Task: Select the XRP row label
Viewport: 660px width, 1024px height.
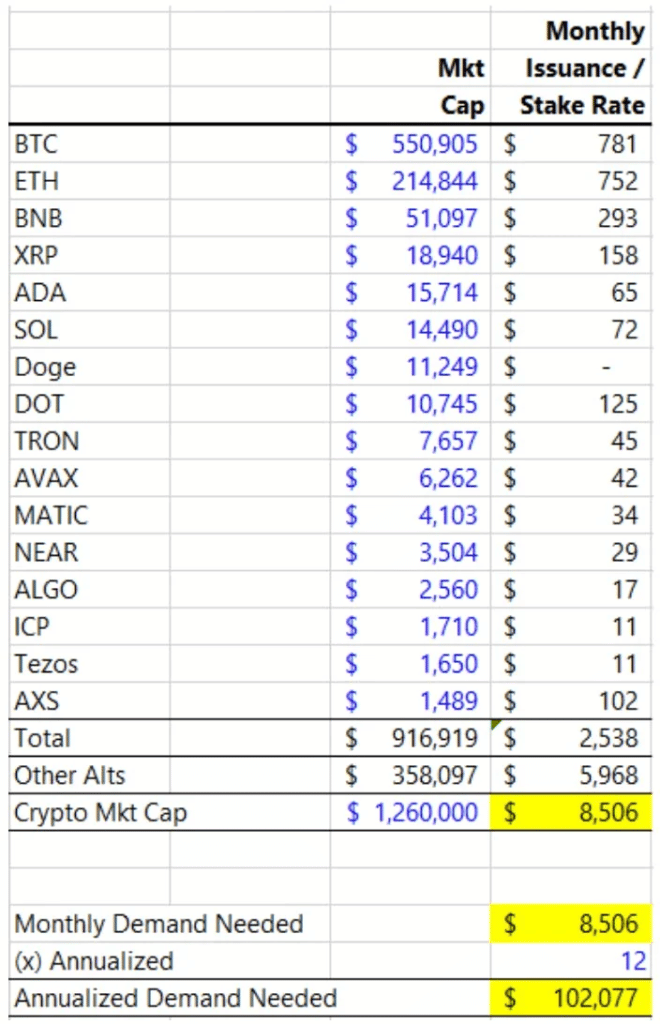Action: pos(36,255)
